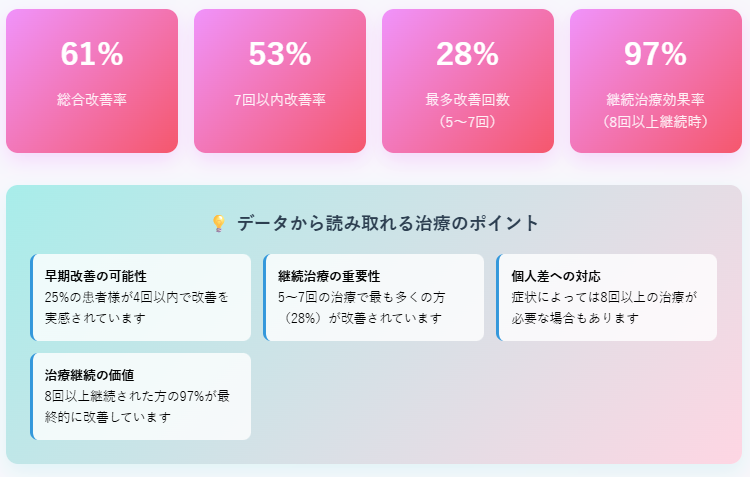Screen dimensions: 750x477
Task: Click the 継続治療の重要性 info card
Action: 374,298
